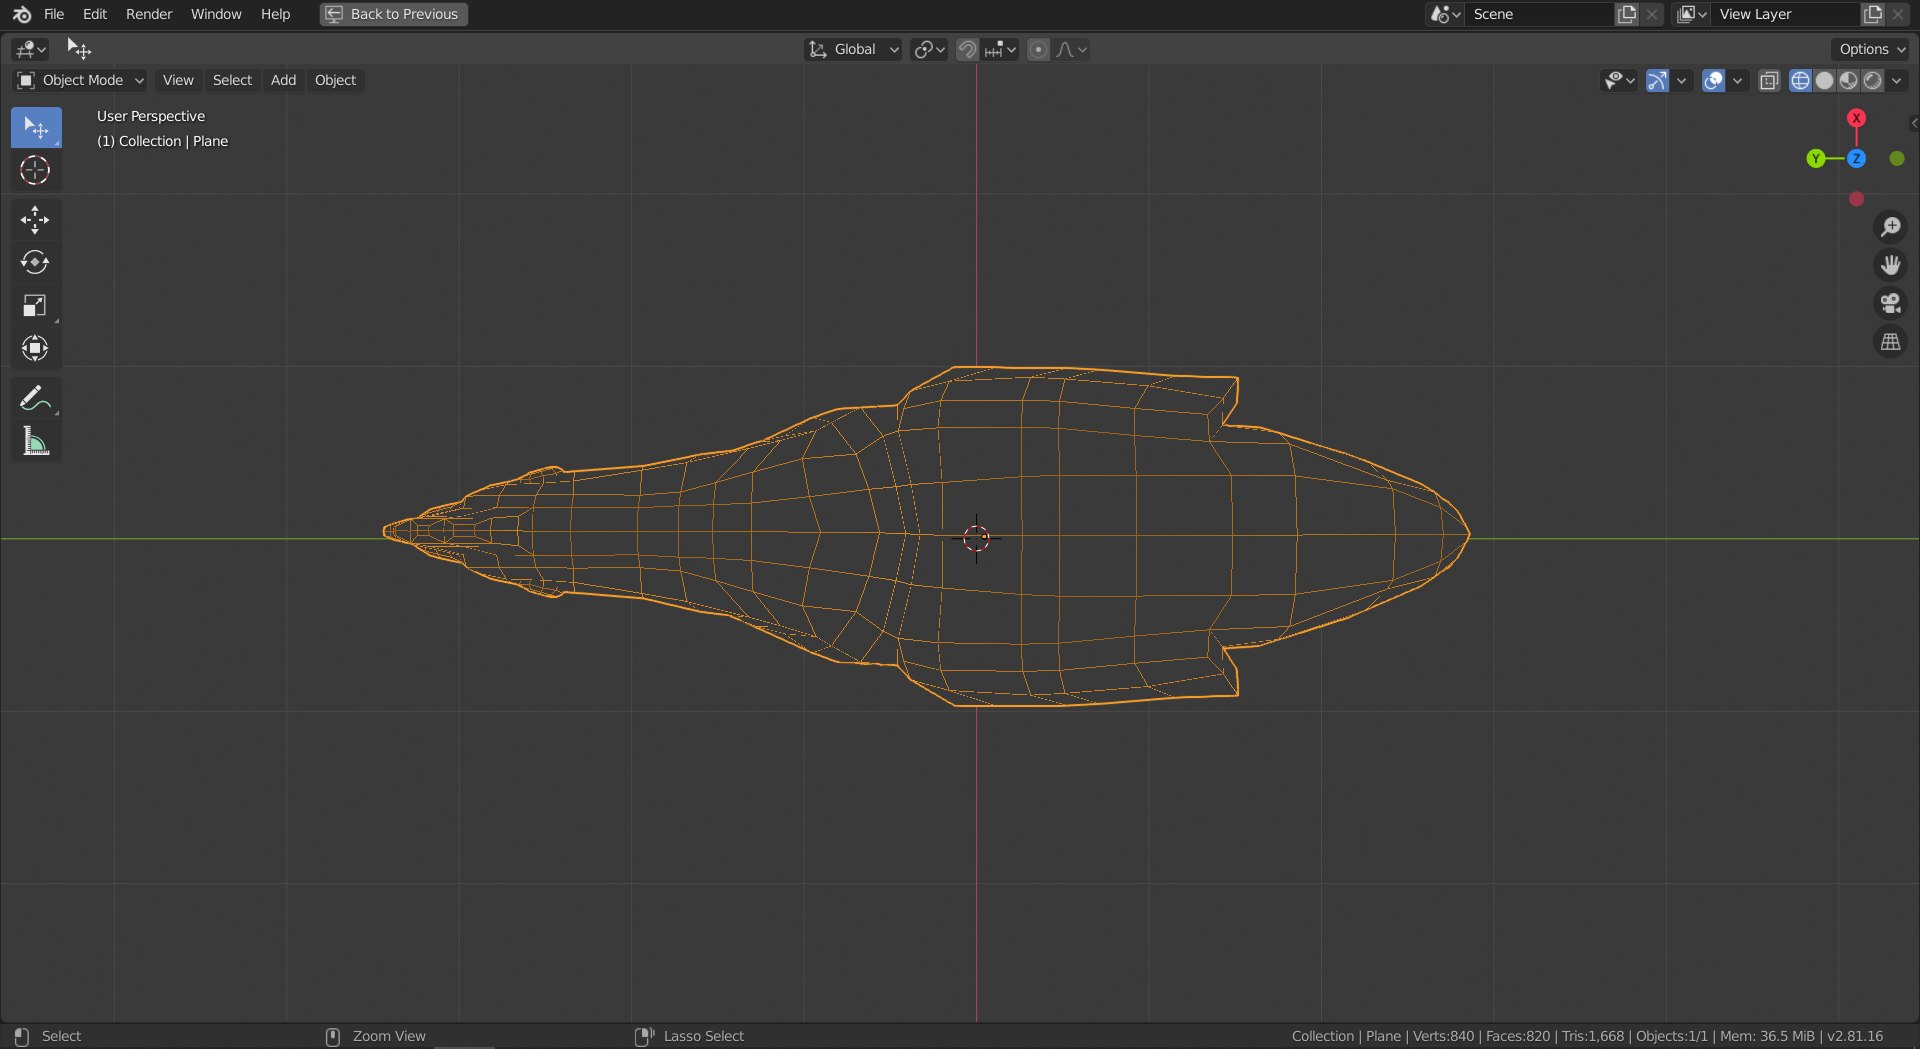Image resolution: width=1920 pixels, height=1049 pixels.
Task: Open proportional falloff dropdown
Action: (1071, 49)
